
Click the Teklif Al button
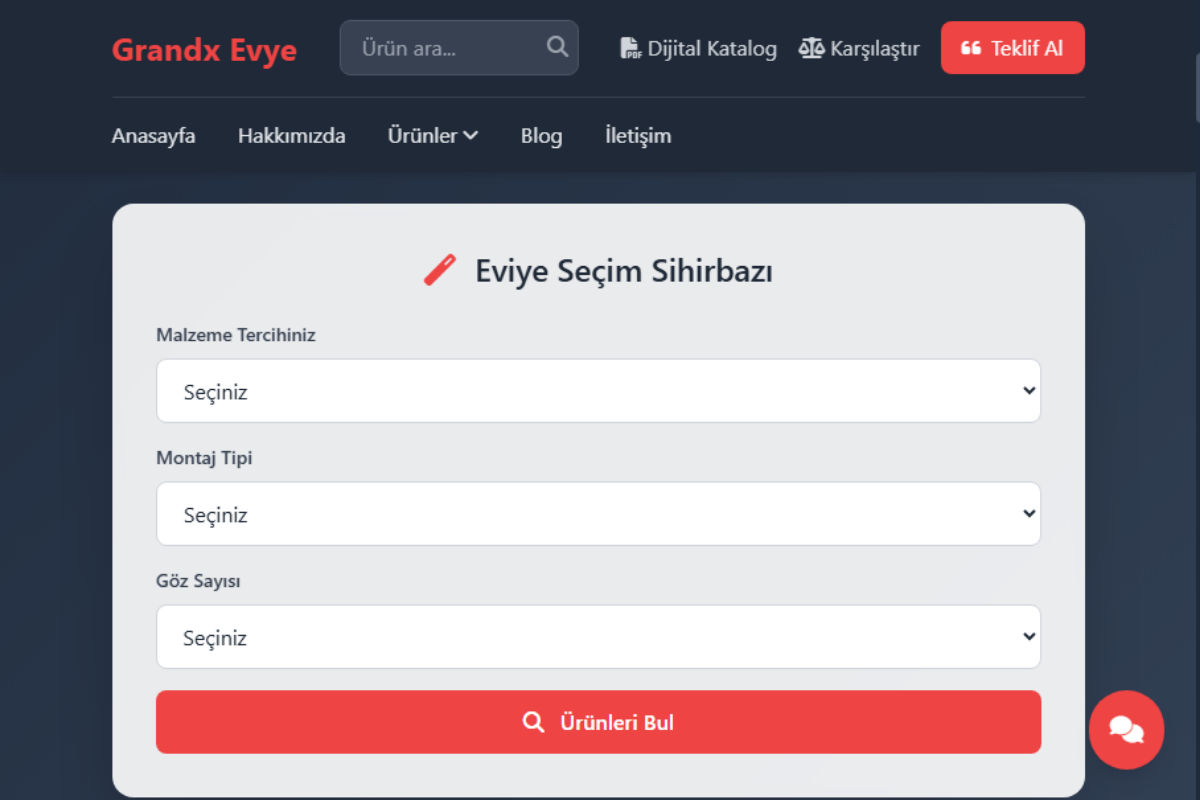point(1012,47)
